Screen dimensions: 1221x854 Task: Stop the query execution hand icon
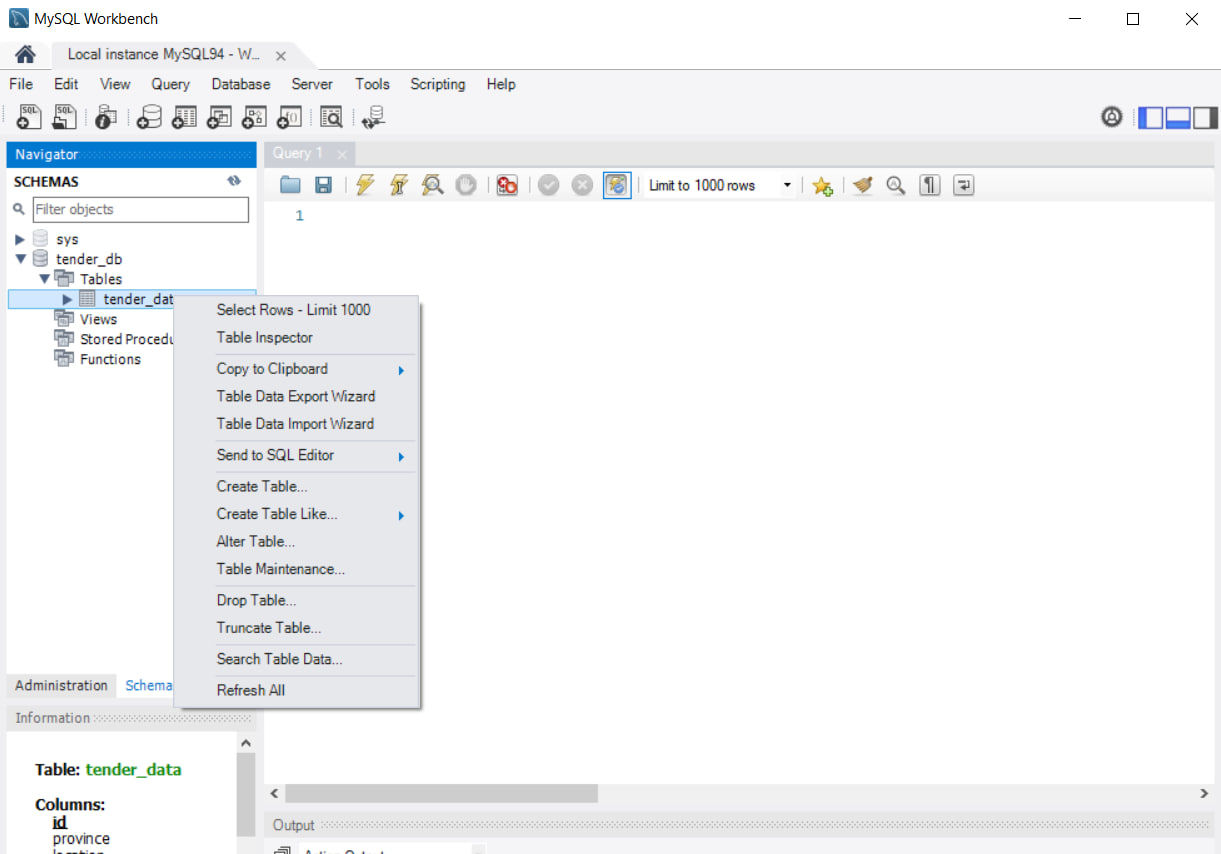465,185
